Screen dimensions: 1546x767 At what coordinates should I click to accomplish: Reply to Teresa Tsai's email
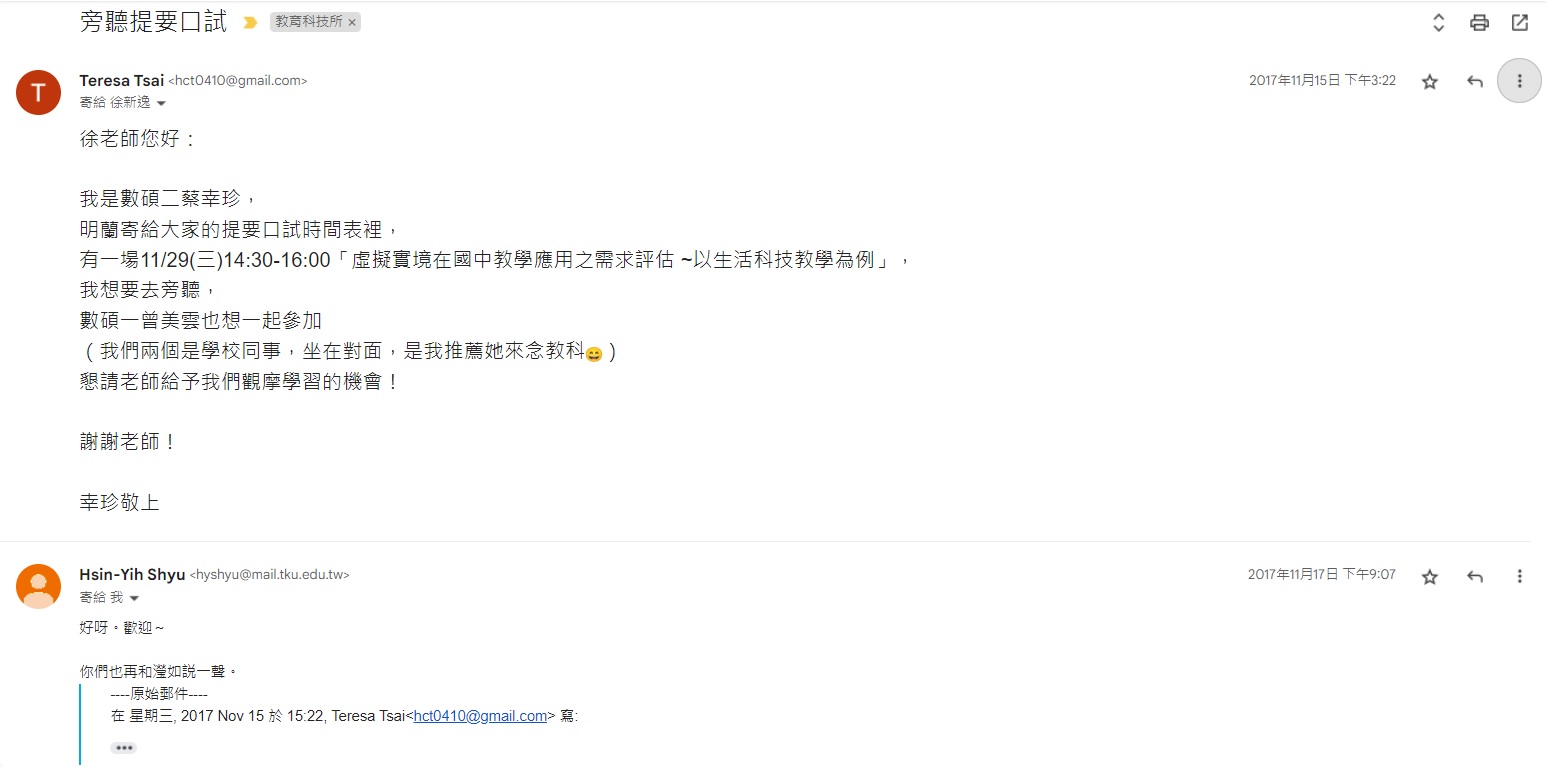pos(1474,81)
